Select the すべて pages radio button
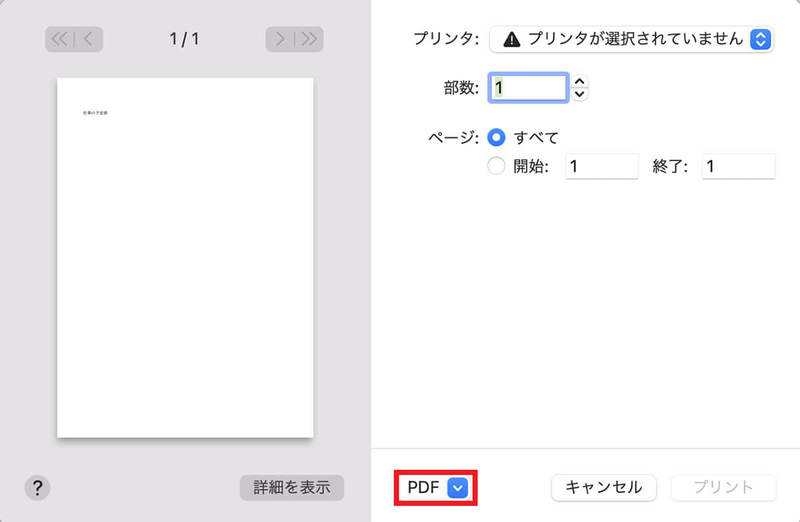 point(496,137)
